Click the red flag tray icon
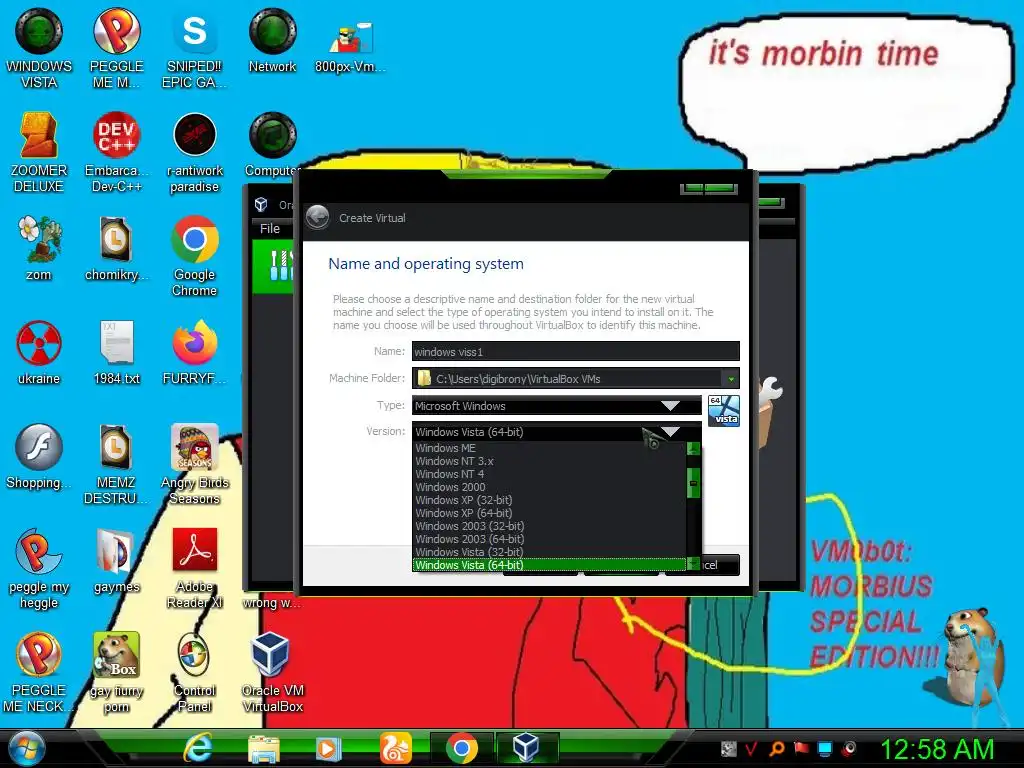Image resolution: width=1024 pixels, height=768 pixels. [801, 748]
